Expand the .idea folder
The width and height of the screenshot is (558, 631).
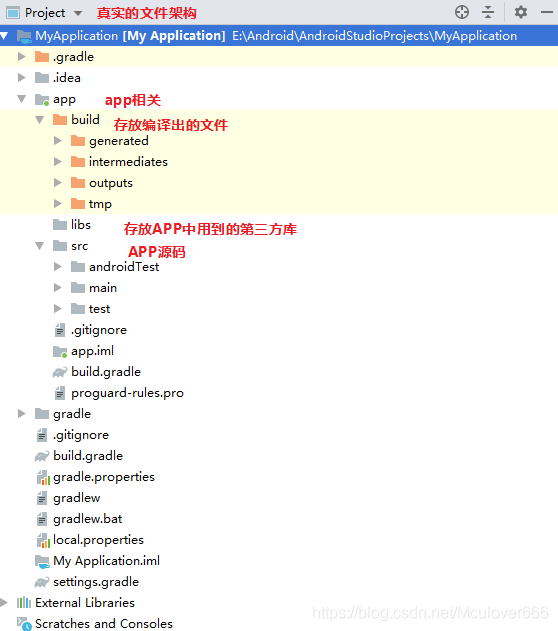pyautogui.click(x=22, y=78)
